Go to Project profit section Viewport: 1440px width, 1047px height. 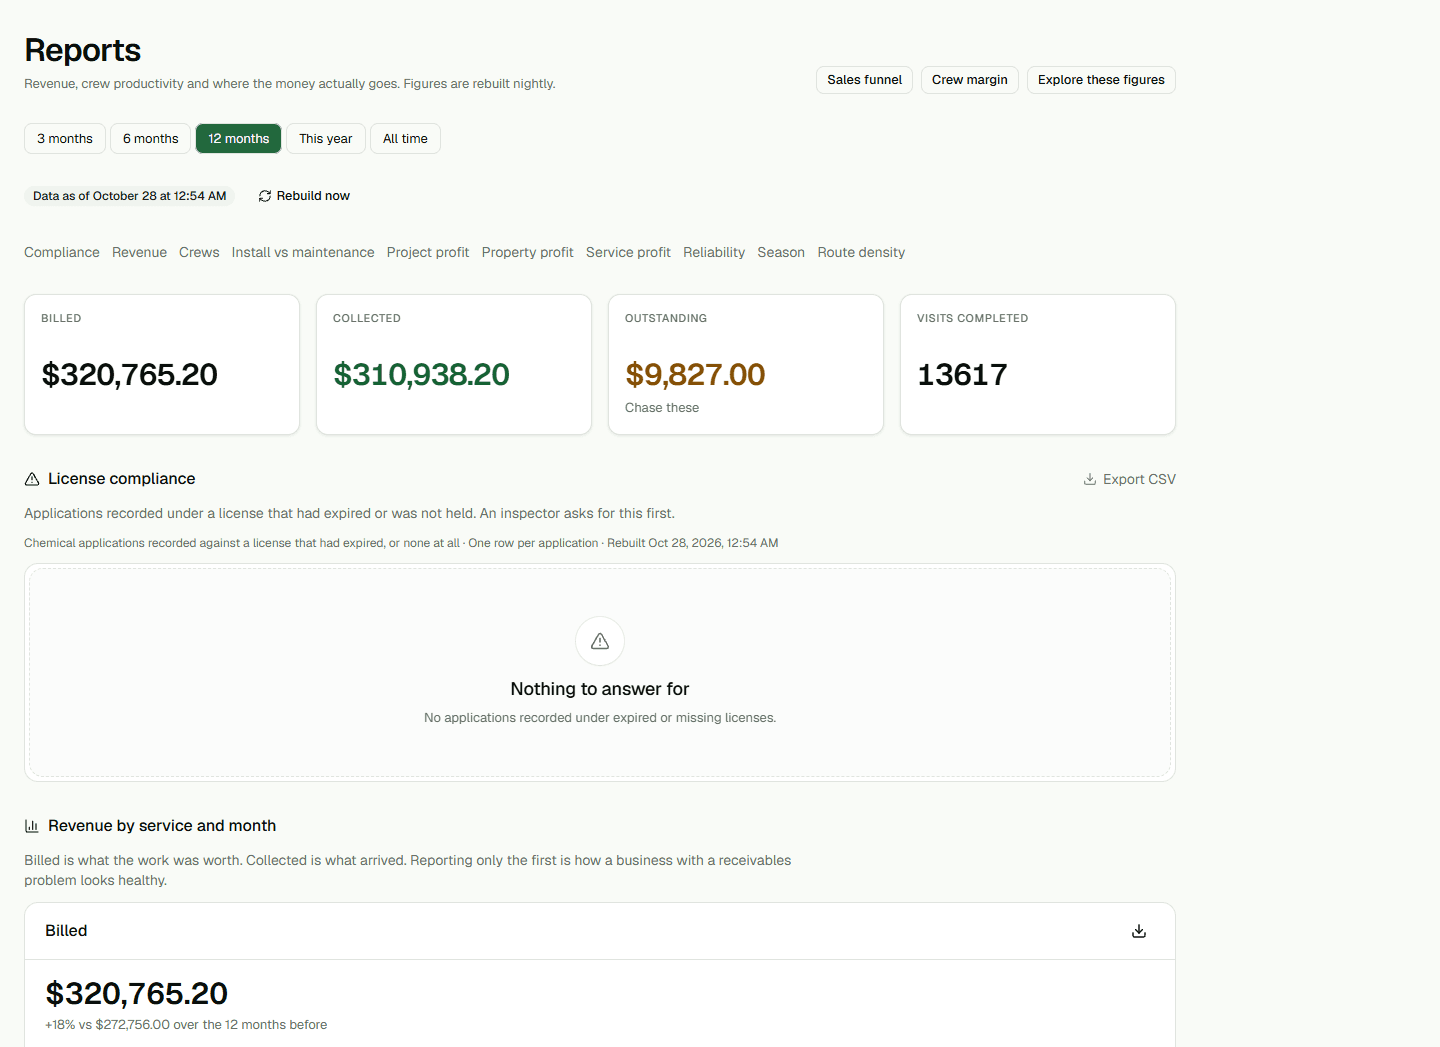pyautogui.click(x=428, y=253)
